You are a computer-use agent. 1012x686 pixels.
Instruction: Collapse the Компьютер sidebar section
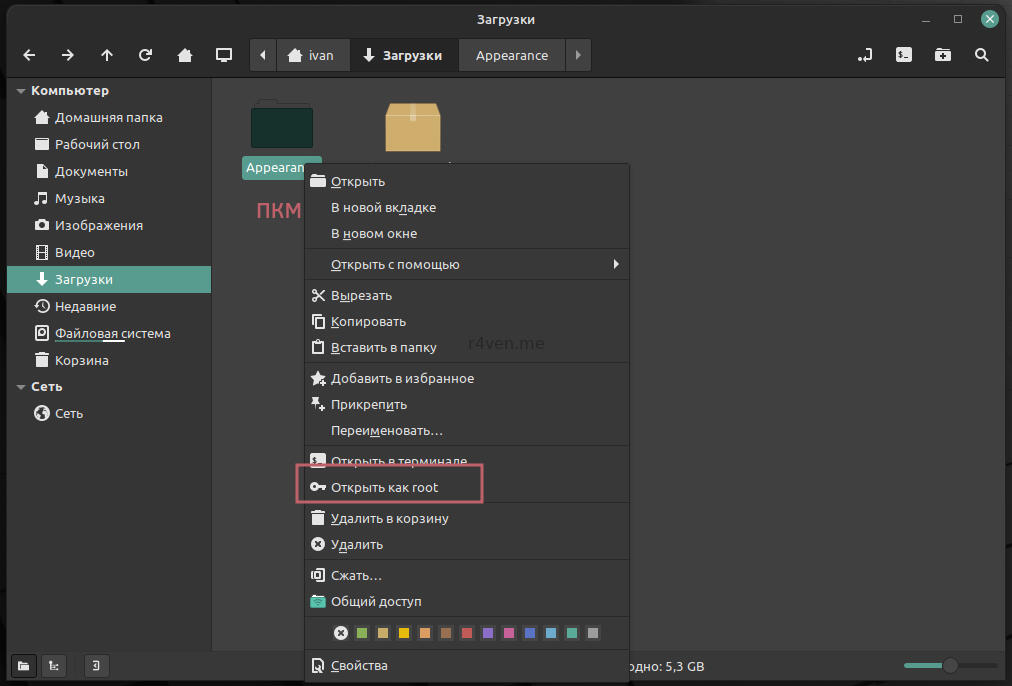[21, 91]
